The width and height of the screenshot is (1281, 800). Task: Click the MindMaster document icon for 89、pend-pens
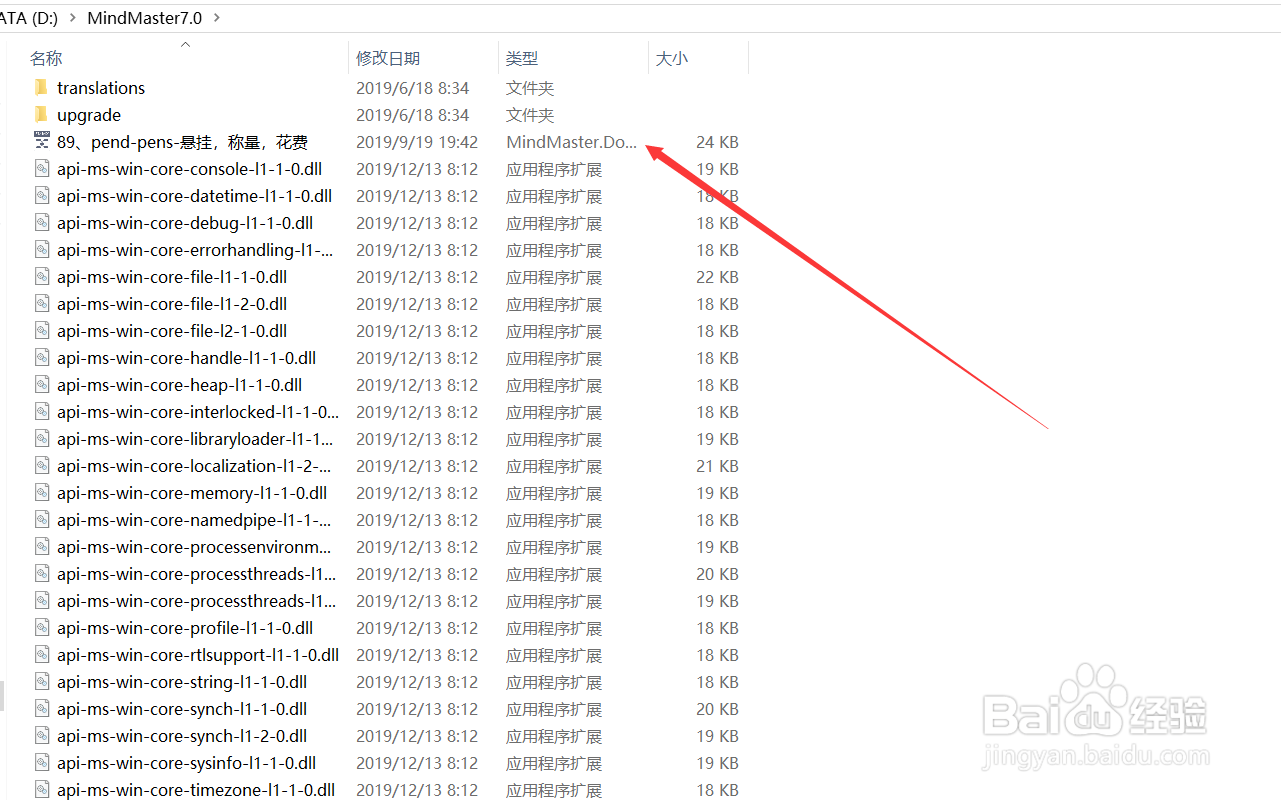41,142
